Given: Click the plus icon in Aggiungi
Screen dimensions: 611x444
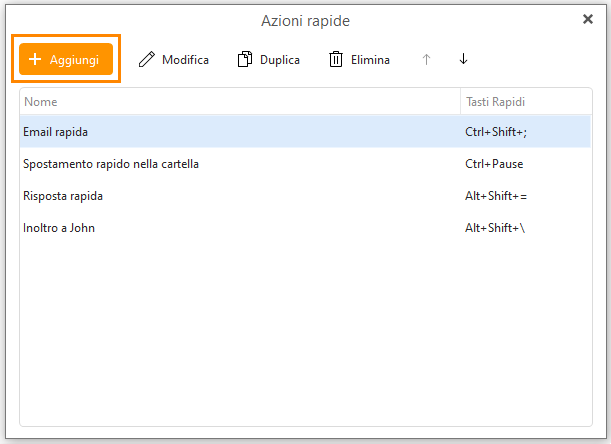Looking at the screenshot, I should (35, 59).
